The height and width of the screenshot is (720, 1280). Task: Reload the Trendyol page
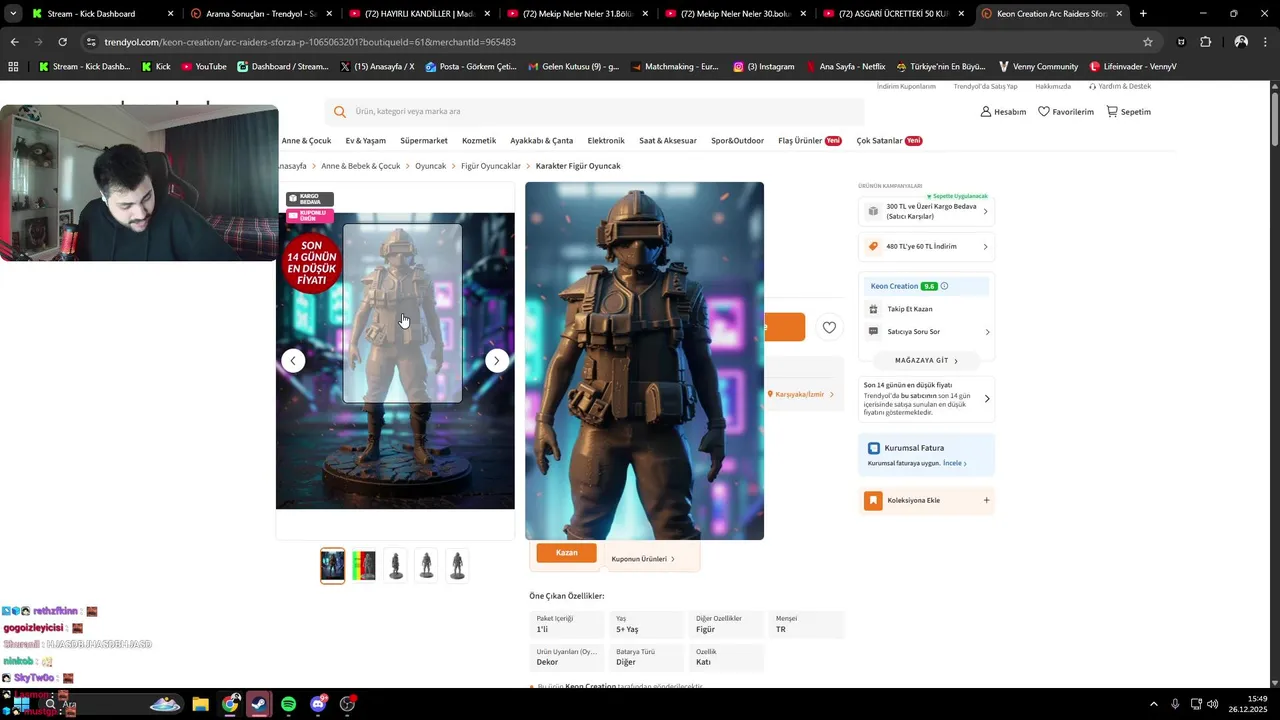pyautogui.click(x=62, y=42)
